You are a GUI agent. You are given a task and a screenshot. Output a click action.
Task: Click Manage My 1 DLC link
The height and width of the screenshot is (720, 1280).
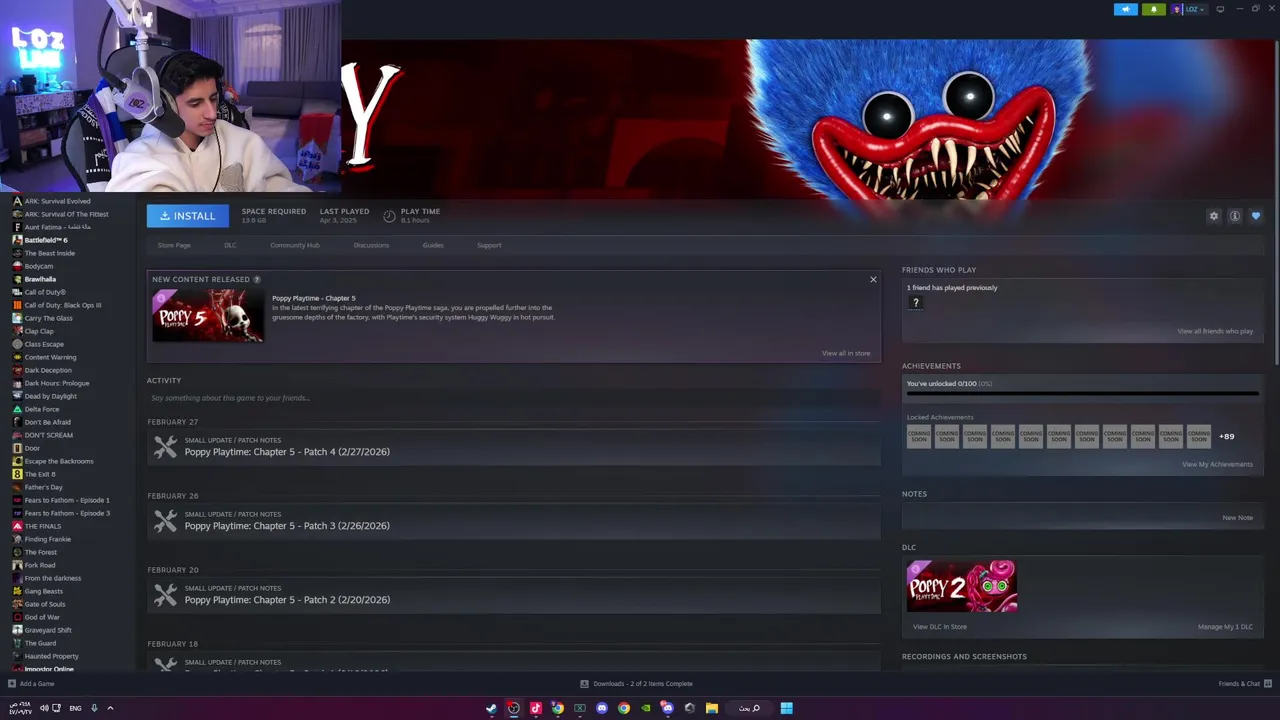click(1225, 627)
